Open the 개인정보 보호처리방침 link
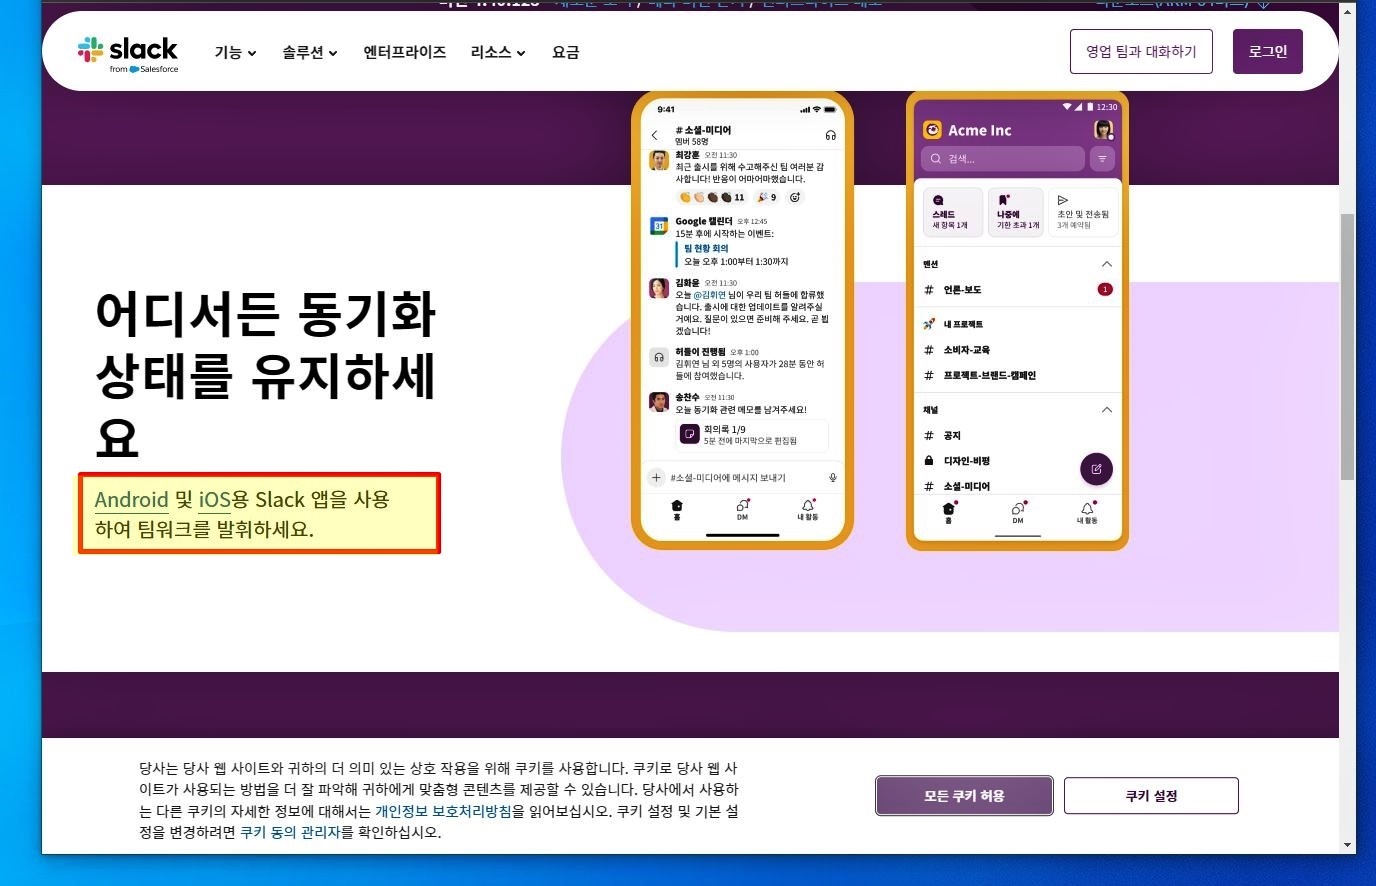Viewport: 1376px width, 886px height. pos(443,811)
